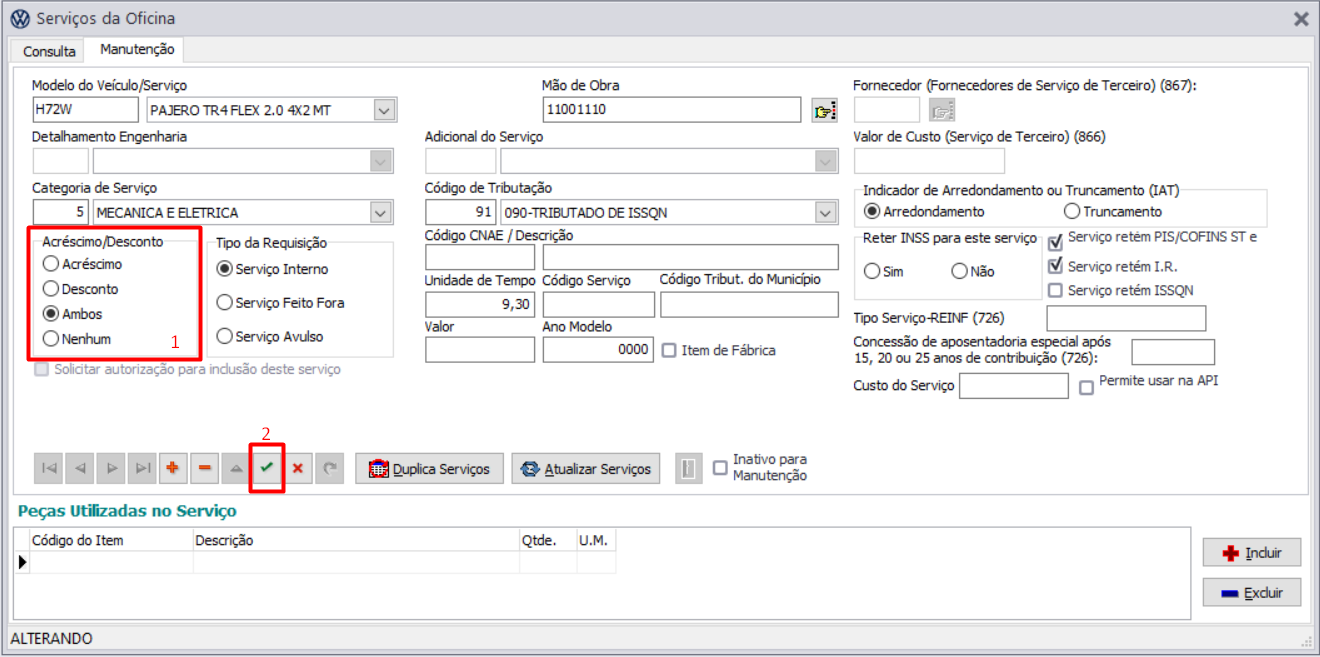Select the Desconto radio option
Screen dimensions: 1320x657
(51, 289)
